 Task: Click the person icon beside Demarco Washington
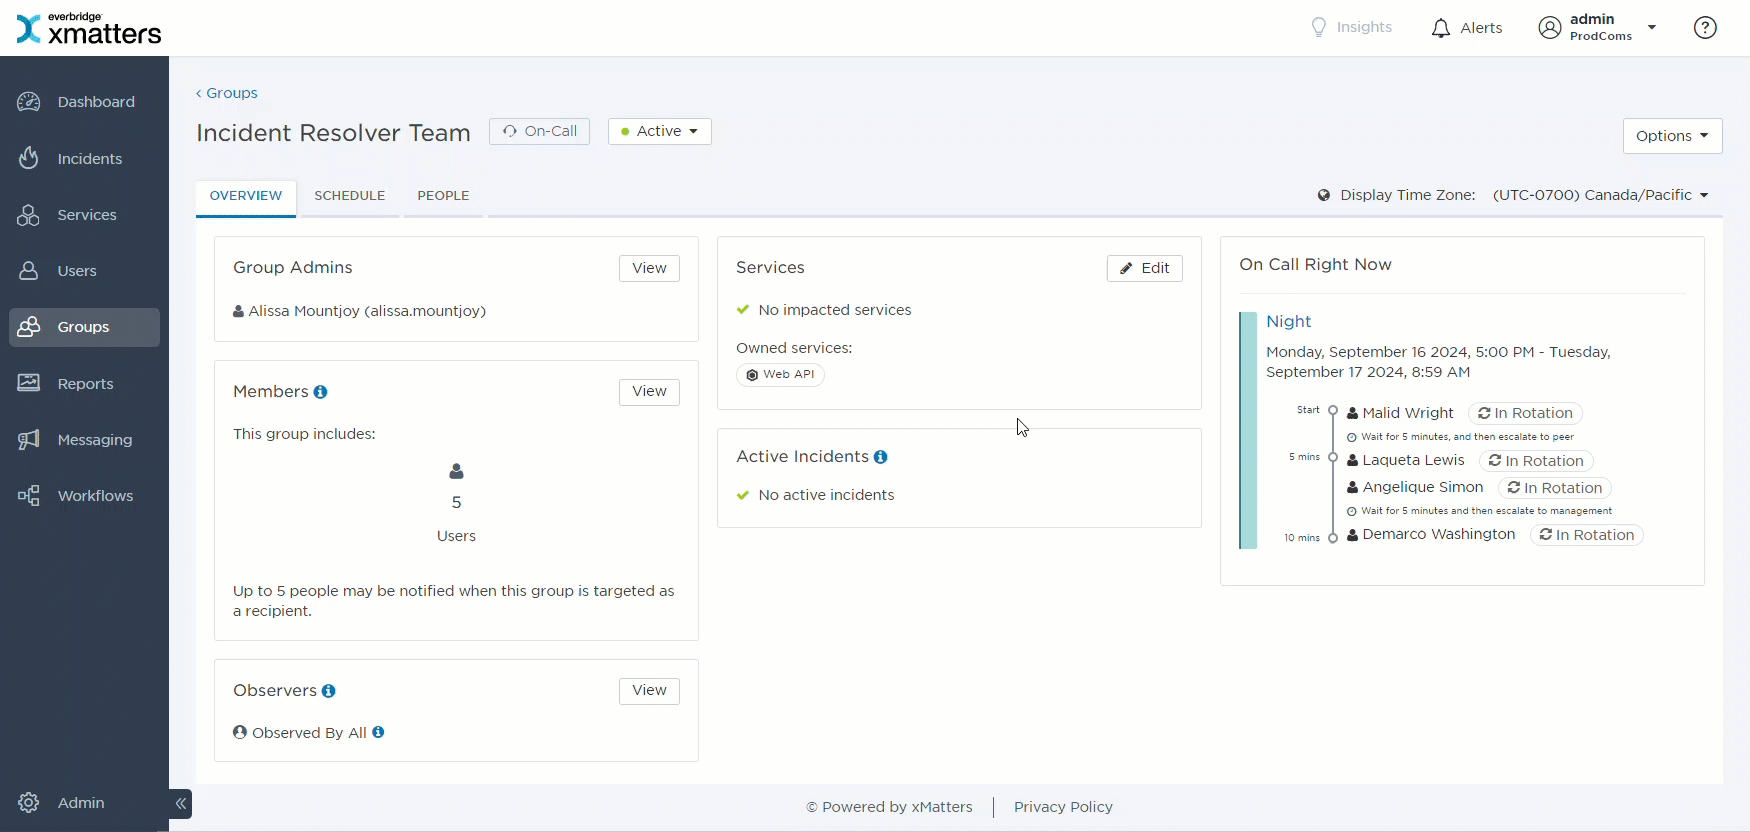(1353, 535)
